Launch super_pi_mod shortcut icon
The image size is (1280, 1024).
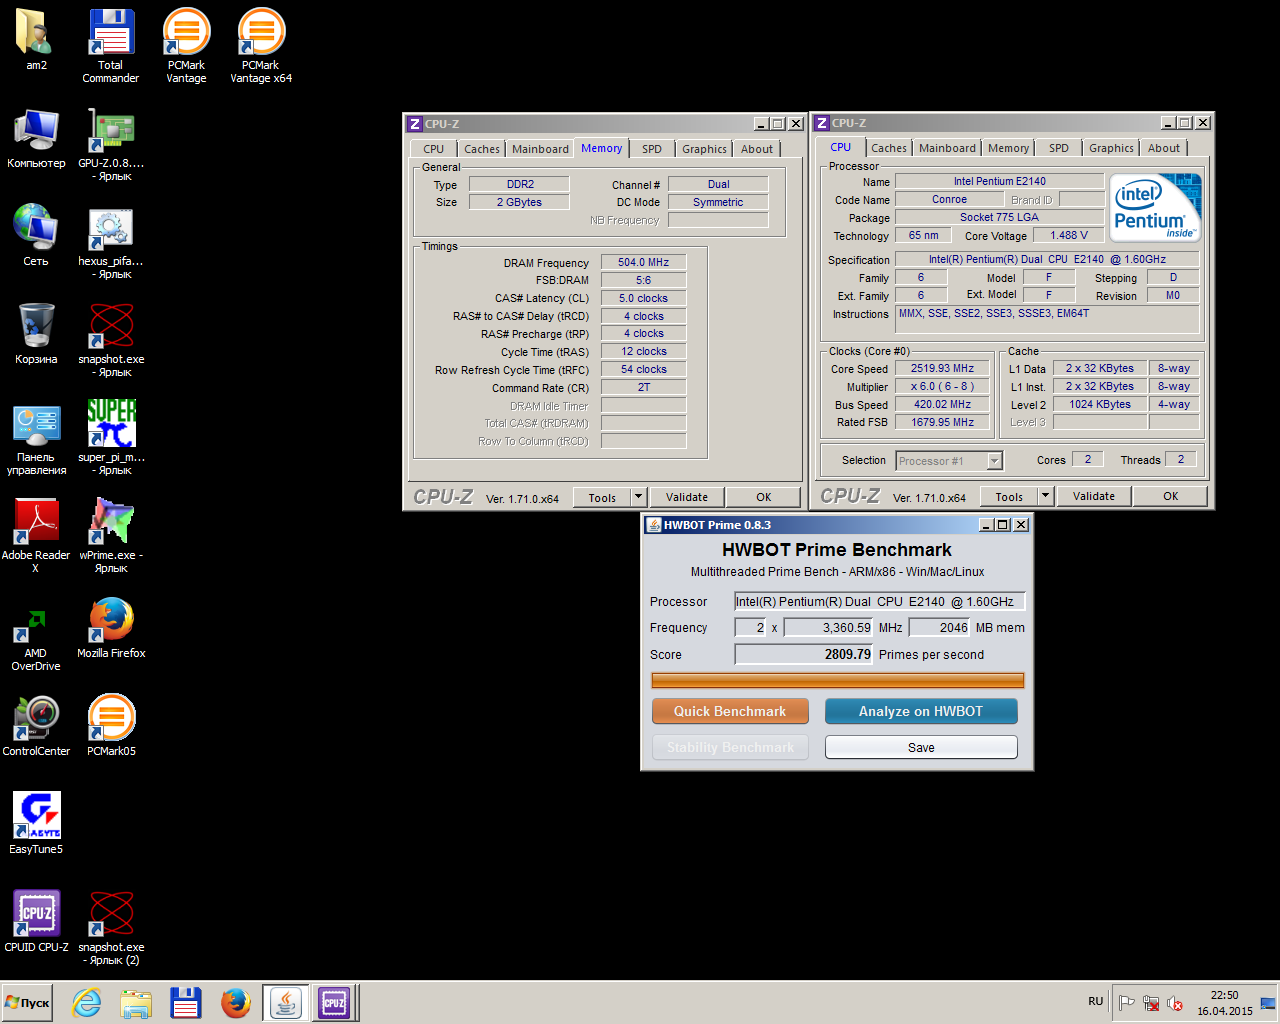tap(111, 438)
